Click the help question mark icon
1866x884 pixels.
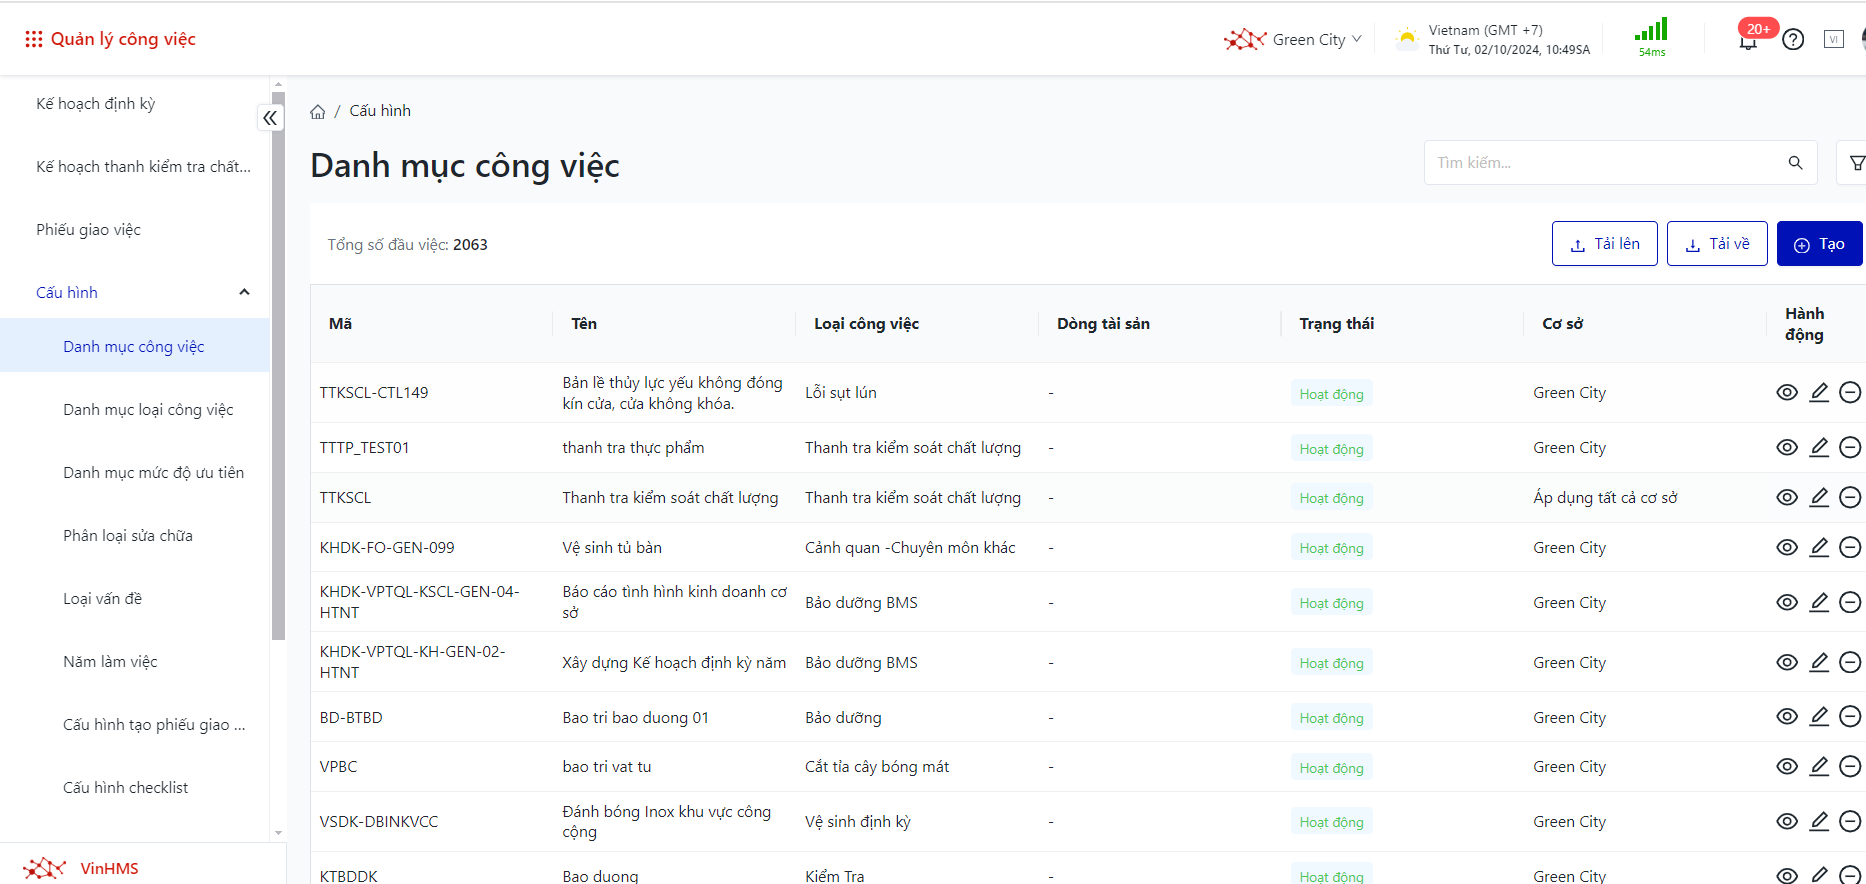1793,40
